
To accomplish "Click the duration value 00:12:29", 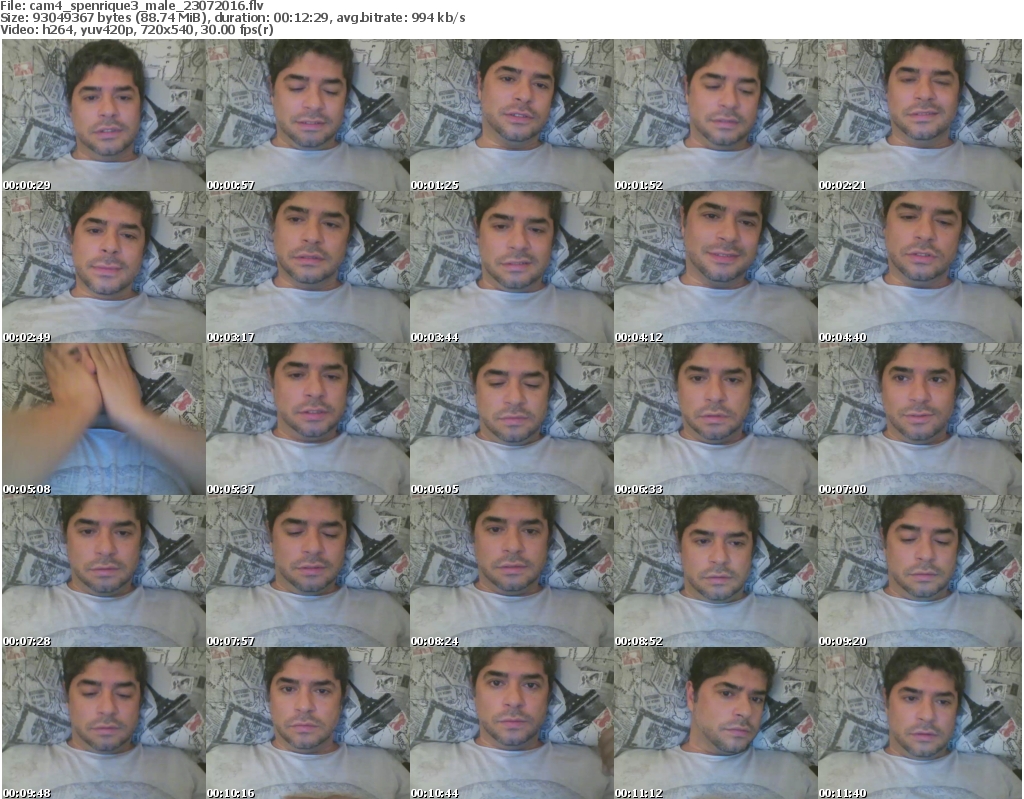I will (x=301, y=18).
